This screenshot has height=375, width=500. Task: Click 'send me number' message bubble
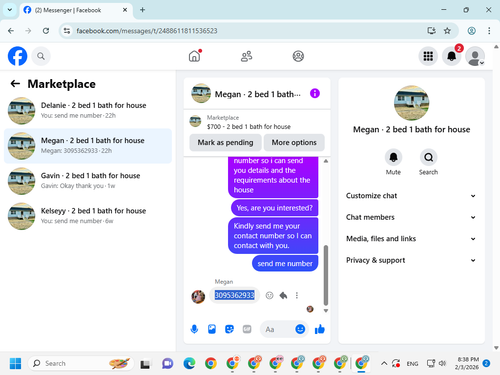(x=285, y=263)
